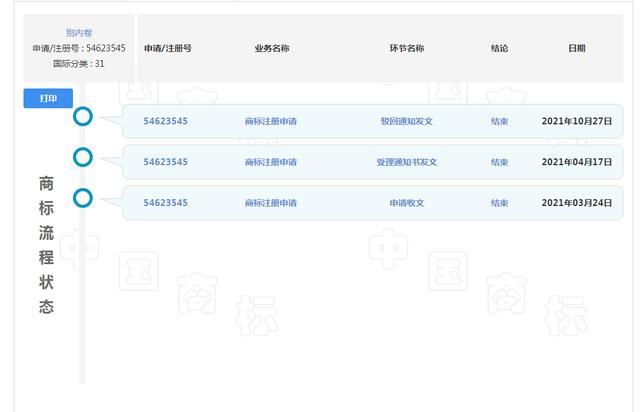Viewport: 640px width, 412px height.
Task: Click 结束 in the 2021年03月24日 row
Action: tap(499, 203)
